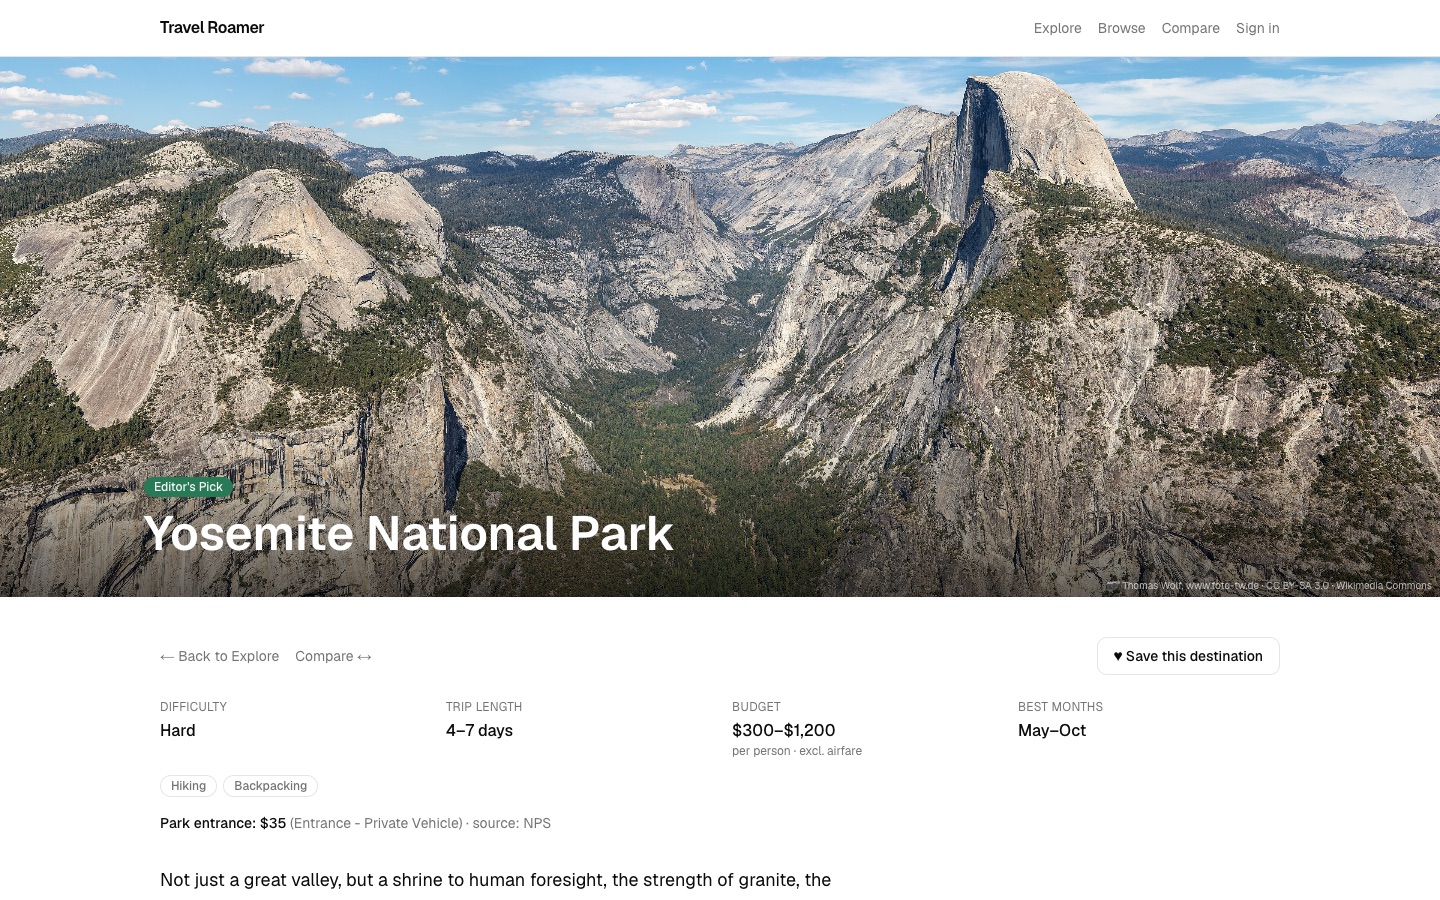Go to Explore in top navigation
The image size is (1440, 900).
(1057, 28)
